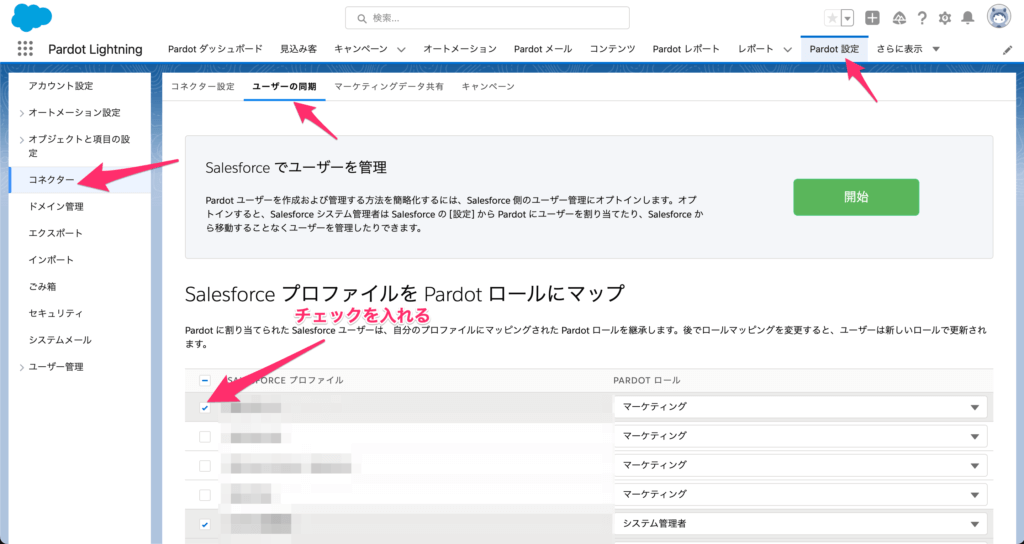Open the Trailhead guidance cloud icon
1024x544 pixels.
pyautogui.click(x=899, y=18)
